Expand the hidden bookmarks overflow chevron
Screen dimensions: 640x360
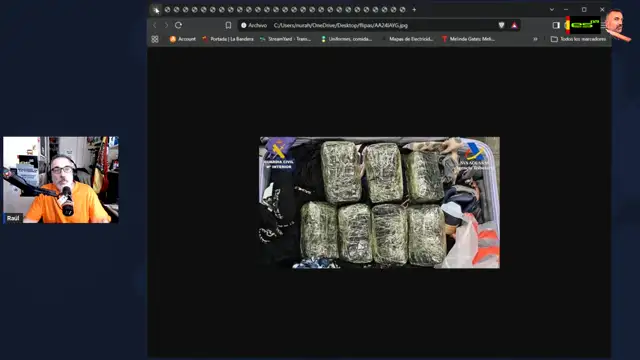535,39
